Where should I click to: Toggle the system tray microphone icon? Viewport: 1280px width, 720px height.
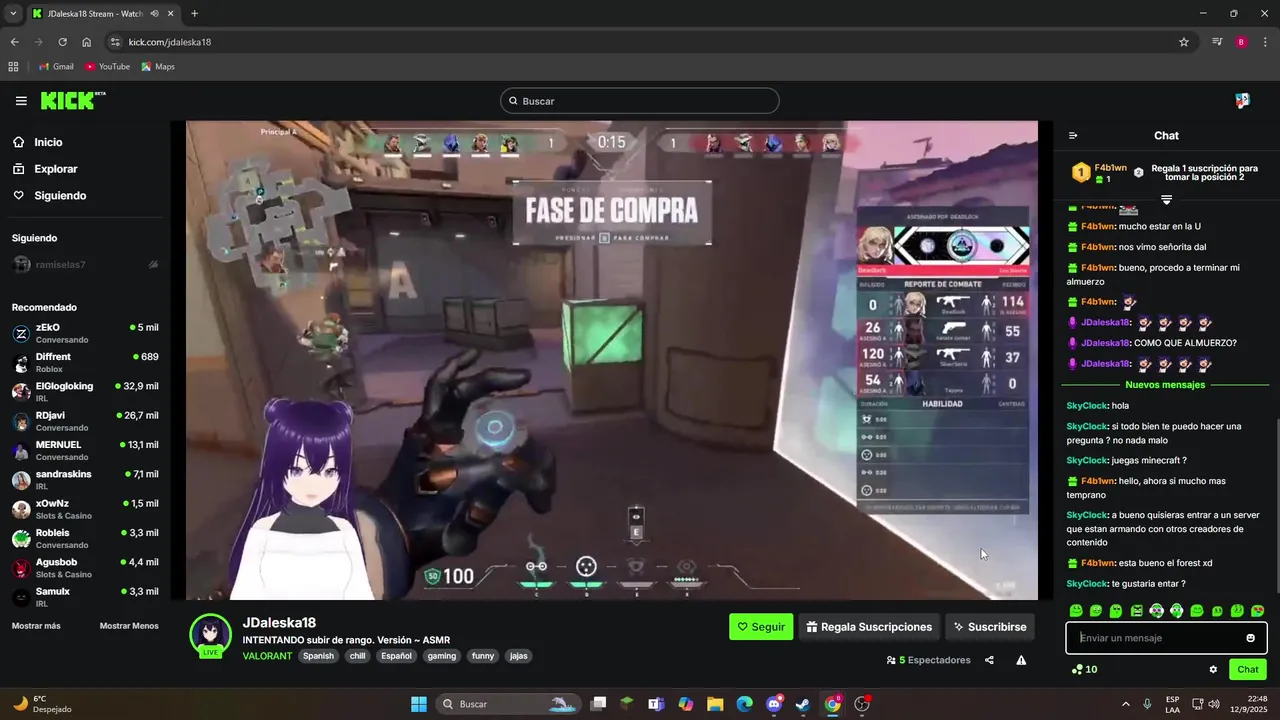pyautogui.click(x=1147, y=704)
